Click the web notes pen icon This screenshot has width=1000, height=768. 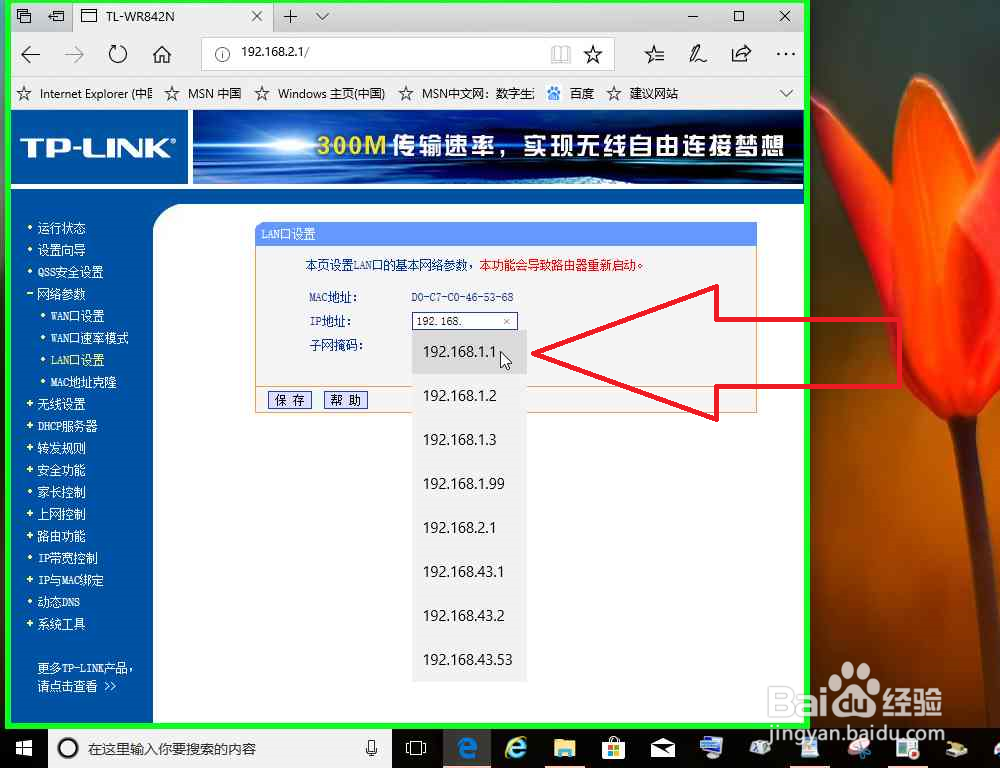tap(697, 55)
